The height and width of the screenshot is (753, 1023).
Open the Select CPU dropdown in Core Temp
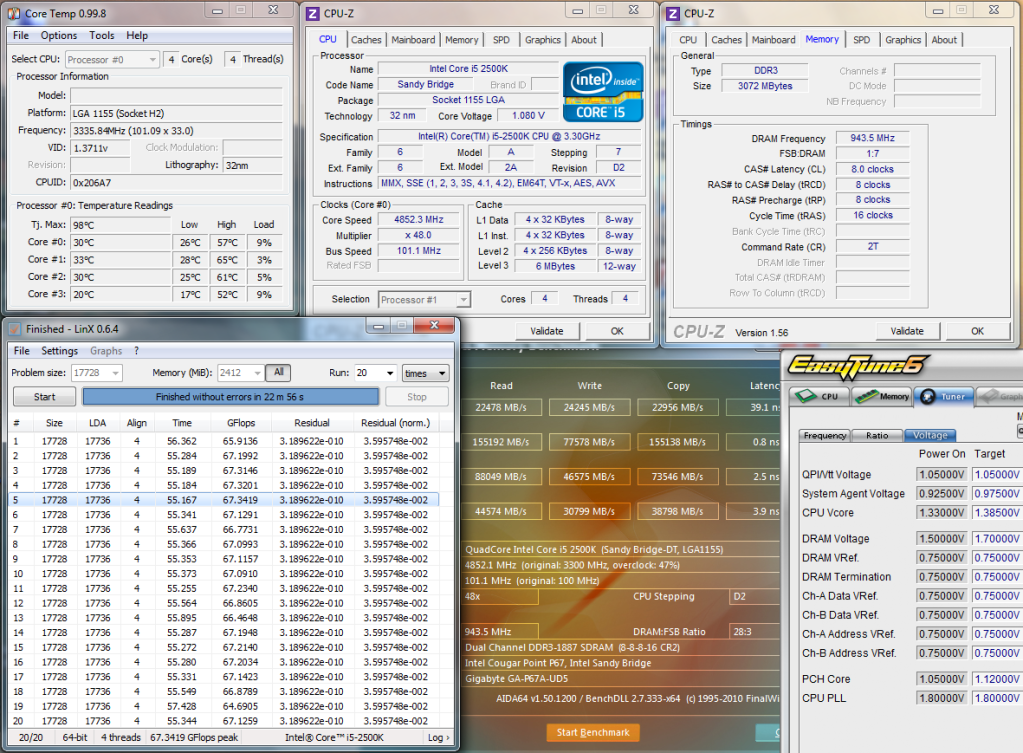tap(112, 59)
